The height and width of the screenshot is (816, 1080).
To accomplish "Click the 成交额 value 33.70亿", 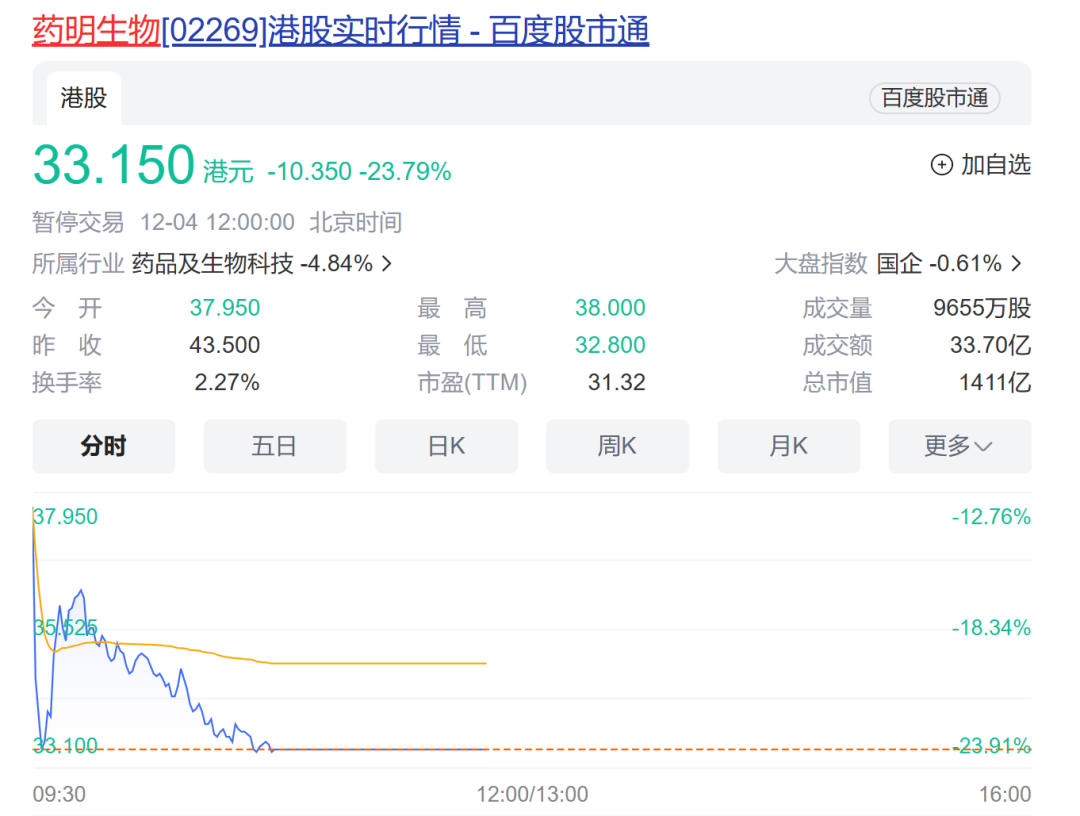I will click(990, 344).
